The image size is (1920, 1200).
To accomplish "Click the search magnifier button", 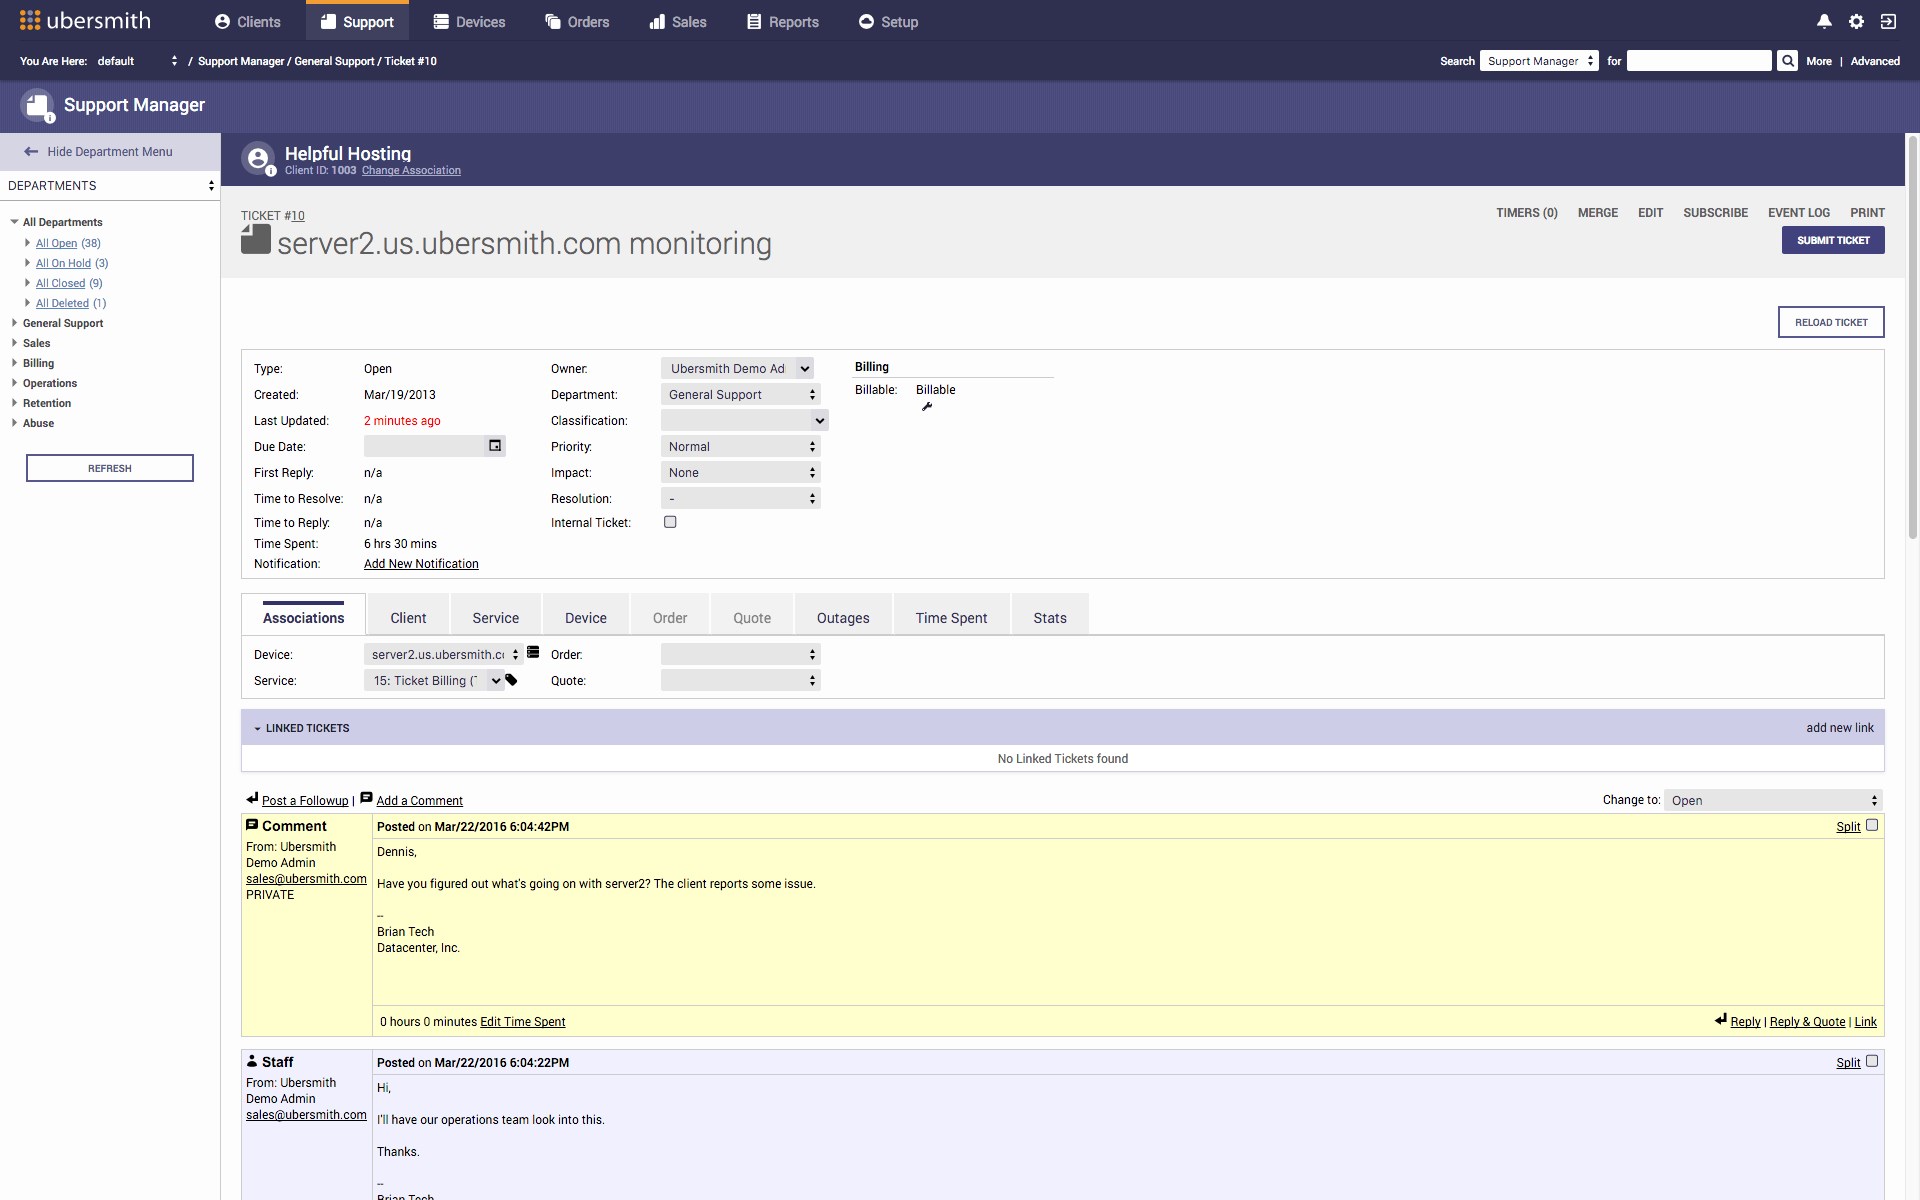I will (x=1787, y=61).
